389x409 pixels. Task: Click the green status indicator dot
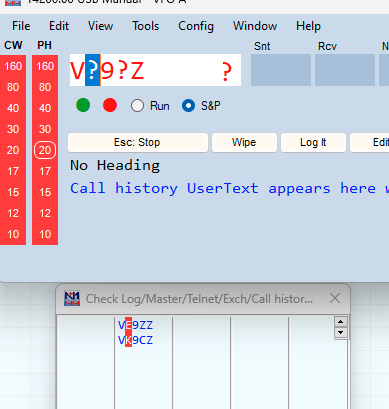(x=83, y=105)
